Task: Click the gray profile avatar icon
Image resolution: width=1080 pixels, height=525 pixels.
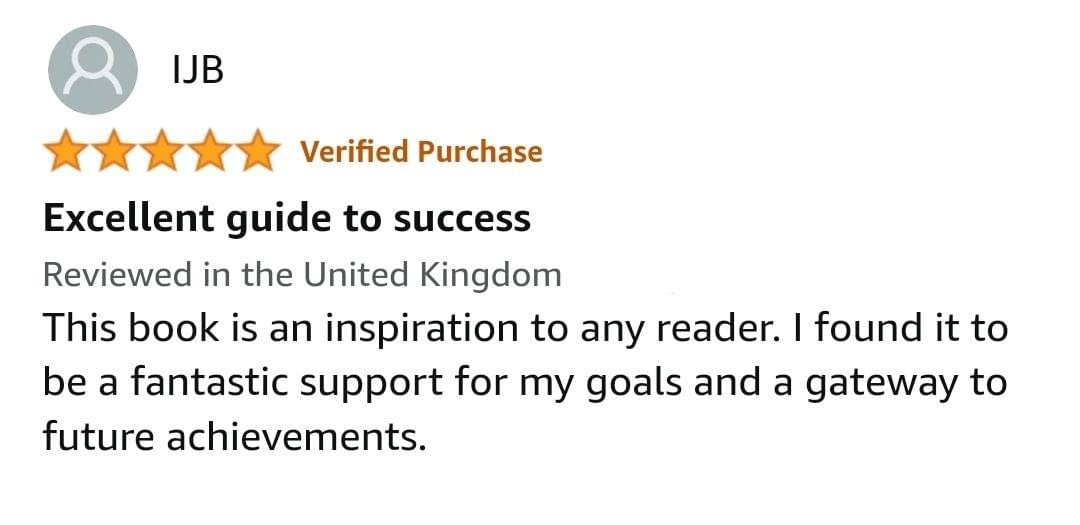Action: [x=92, y=70]
